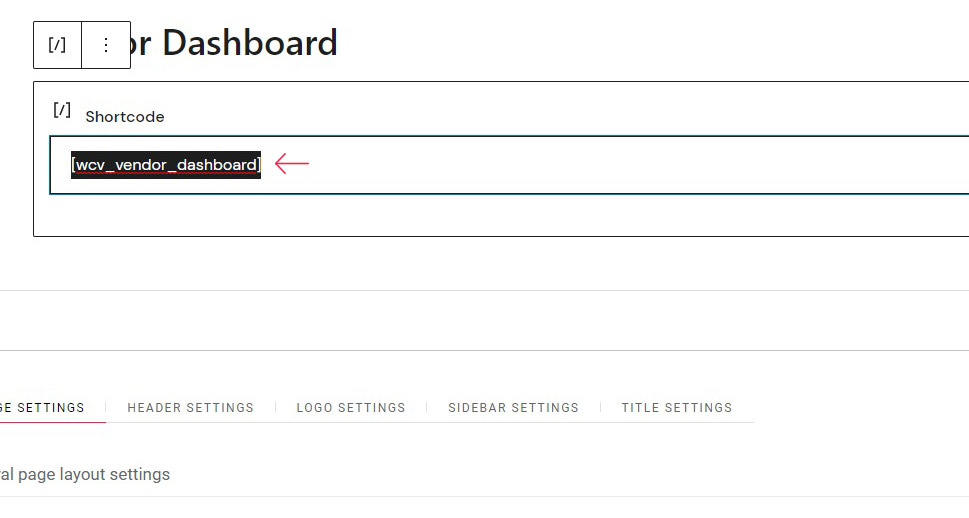Image resolution: width=969 pixels, height=518 pixels.
Task: Select the Shortcode label text
Action: [125, 117]
